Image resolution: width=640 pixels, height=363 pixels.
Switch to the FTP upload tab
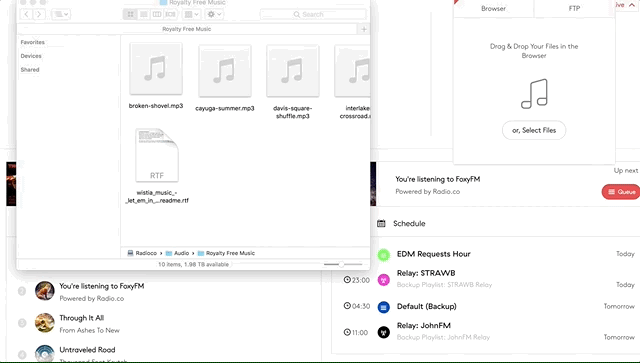coord(574,9)
